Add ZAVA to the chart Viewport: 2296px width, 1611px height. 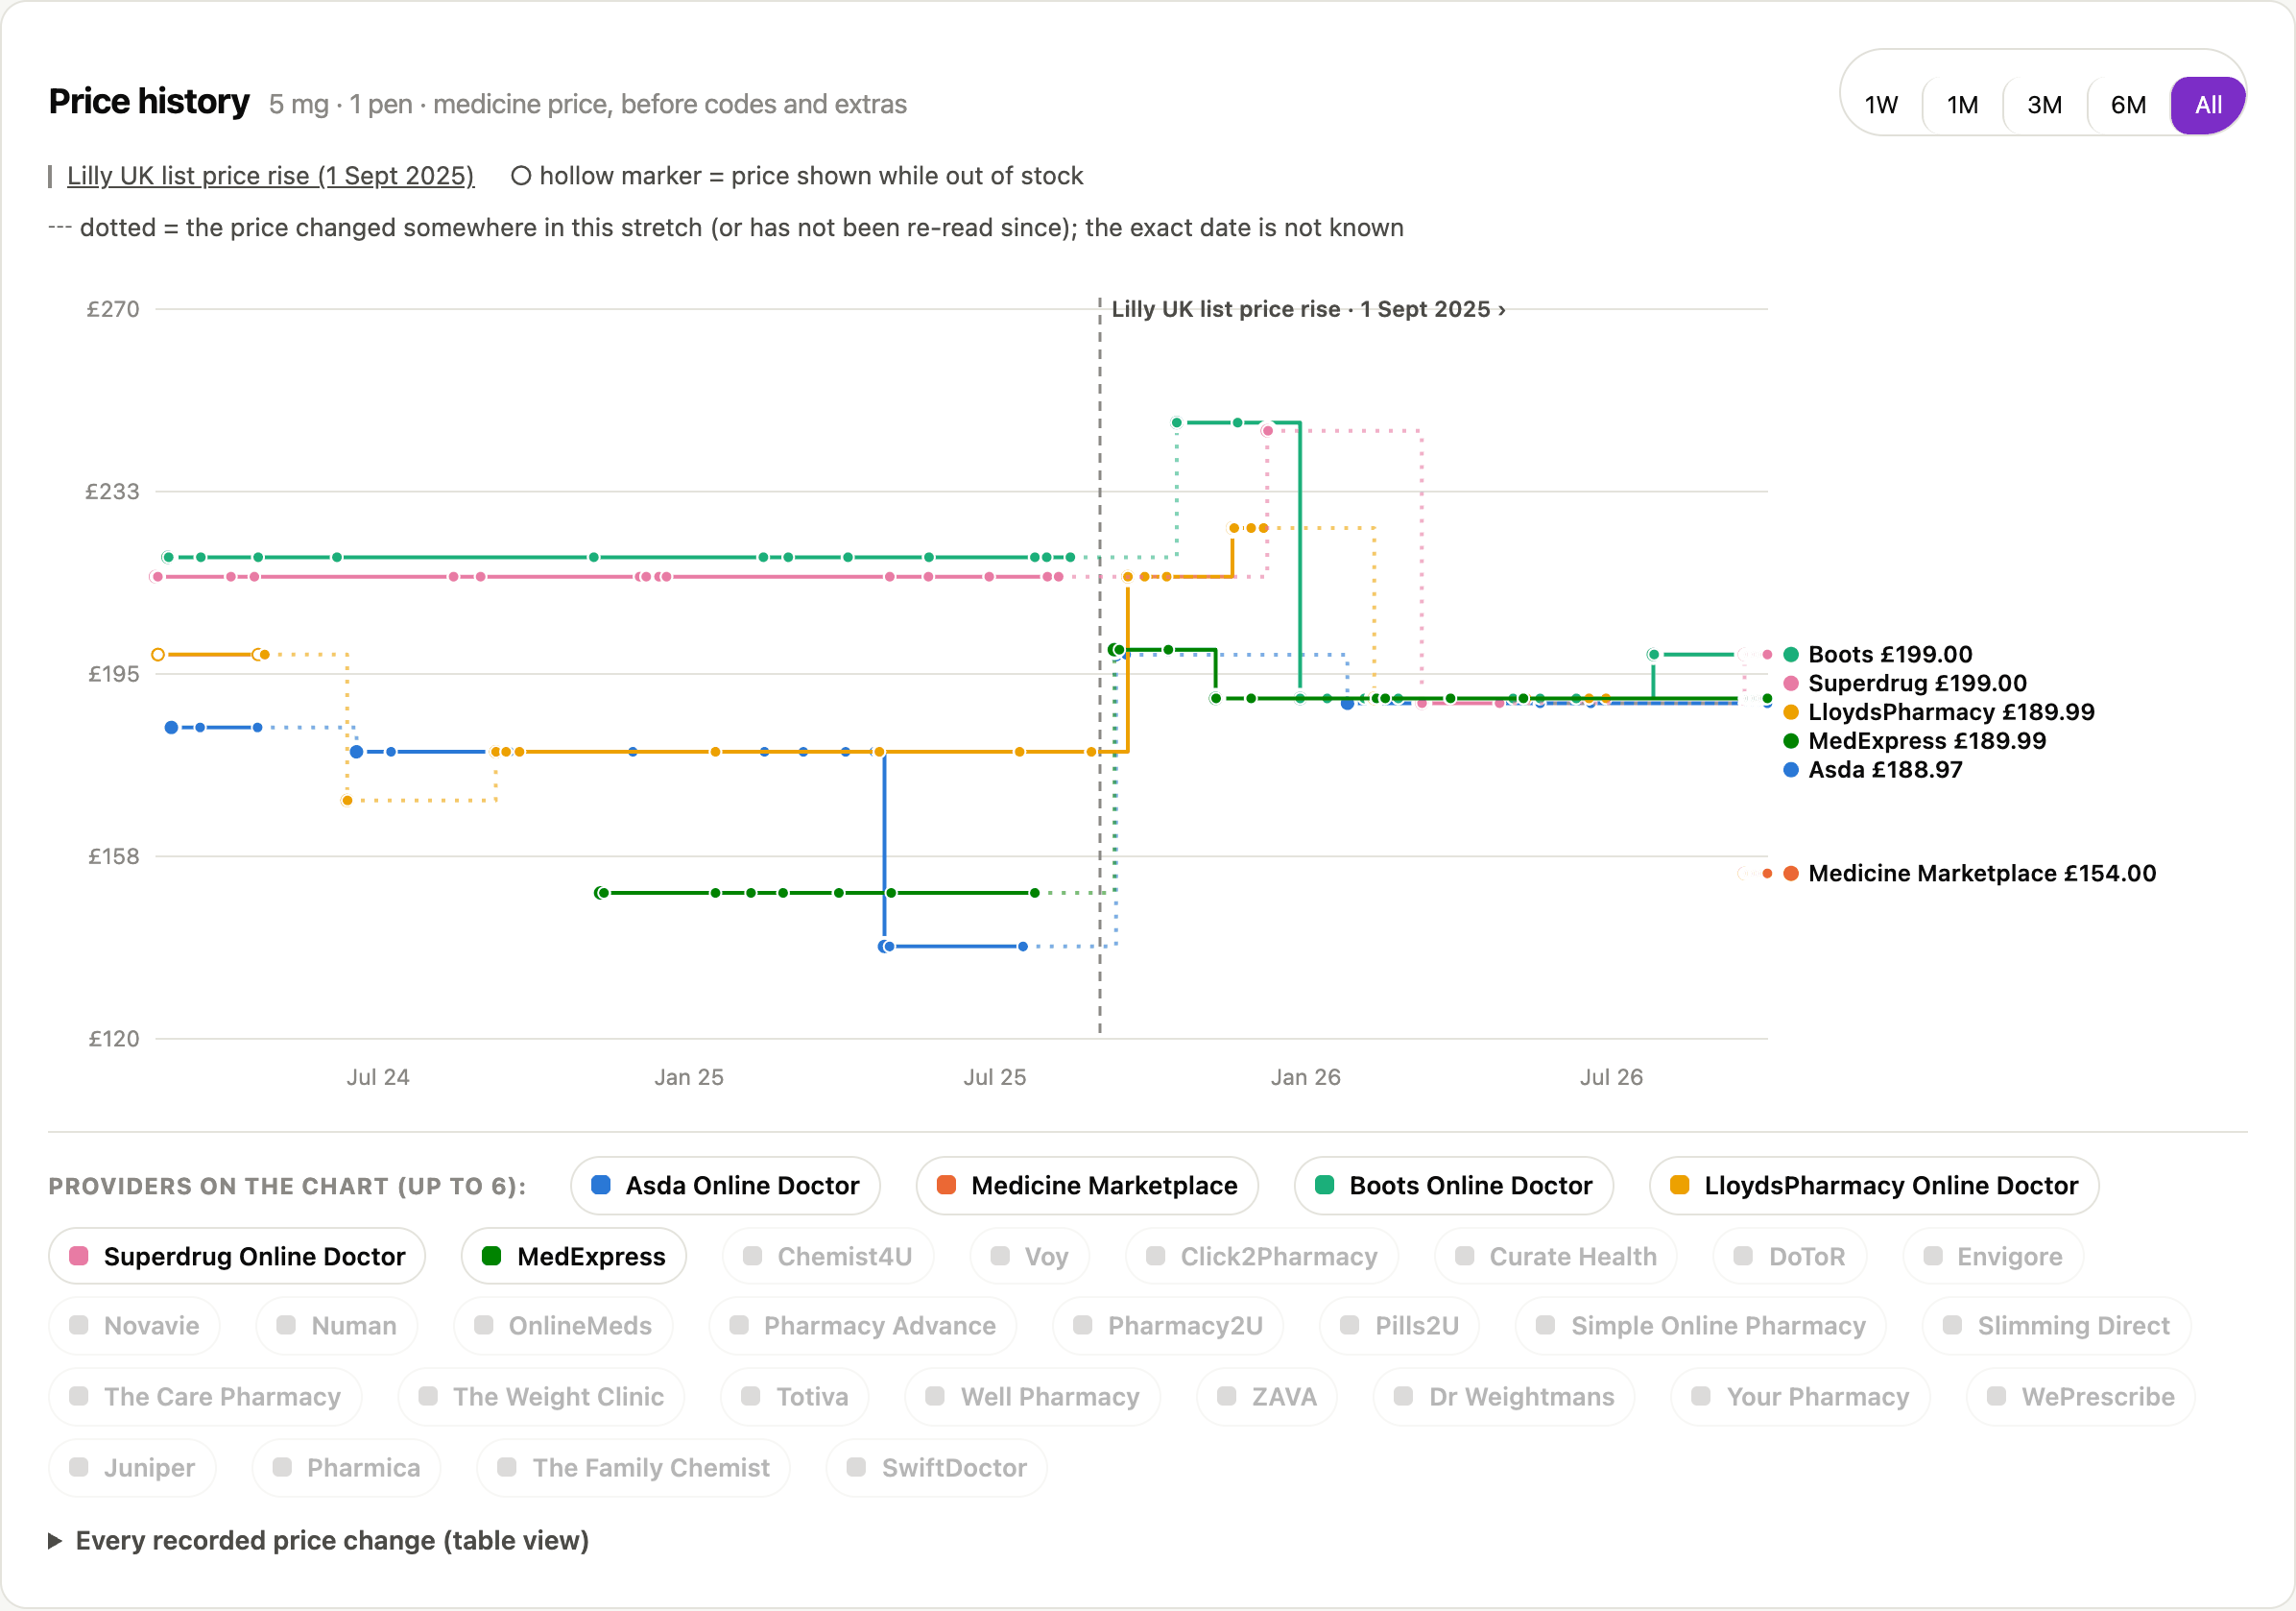click(x=1267, y=1397)
